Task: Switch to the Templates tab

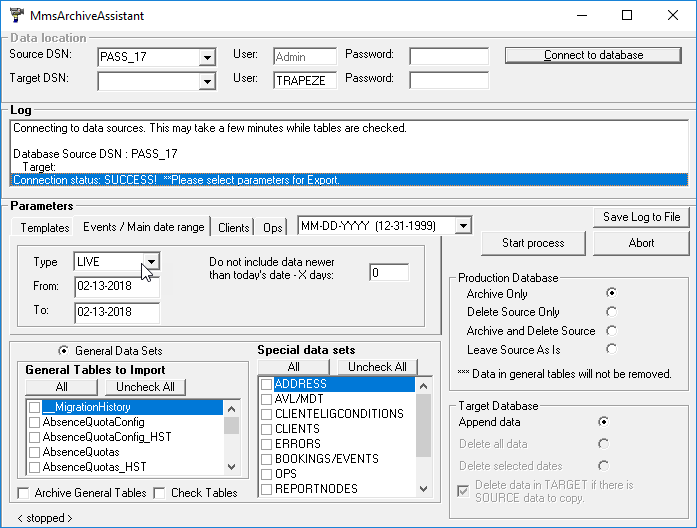Action: (x=45, y=228)
